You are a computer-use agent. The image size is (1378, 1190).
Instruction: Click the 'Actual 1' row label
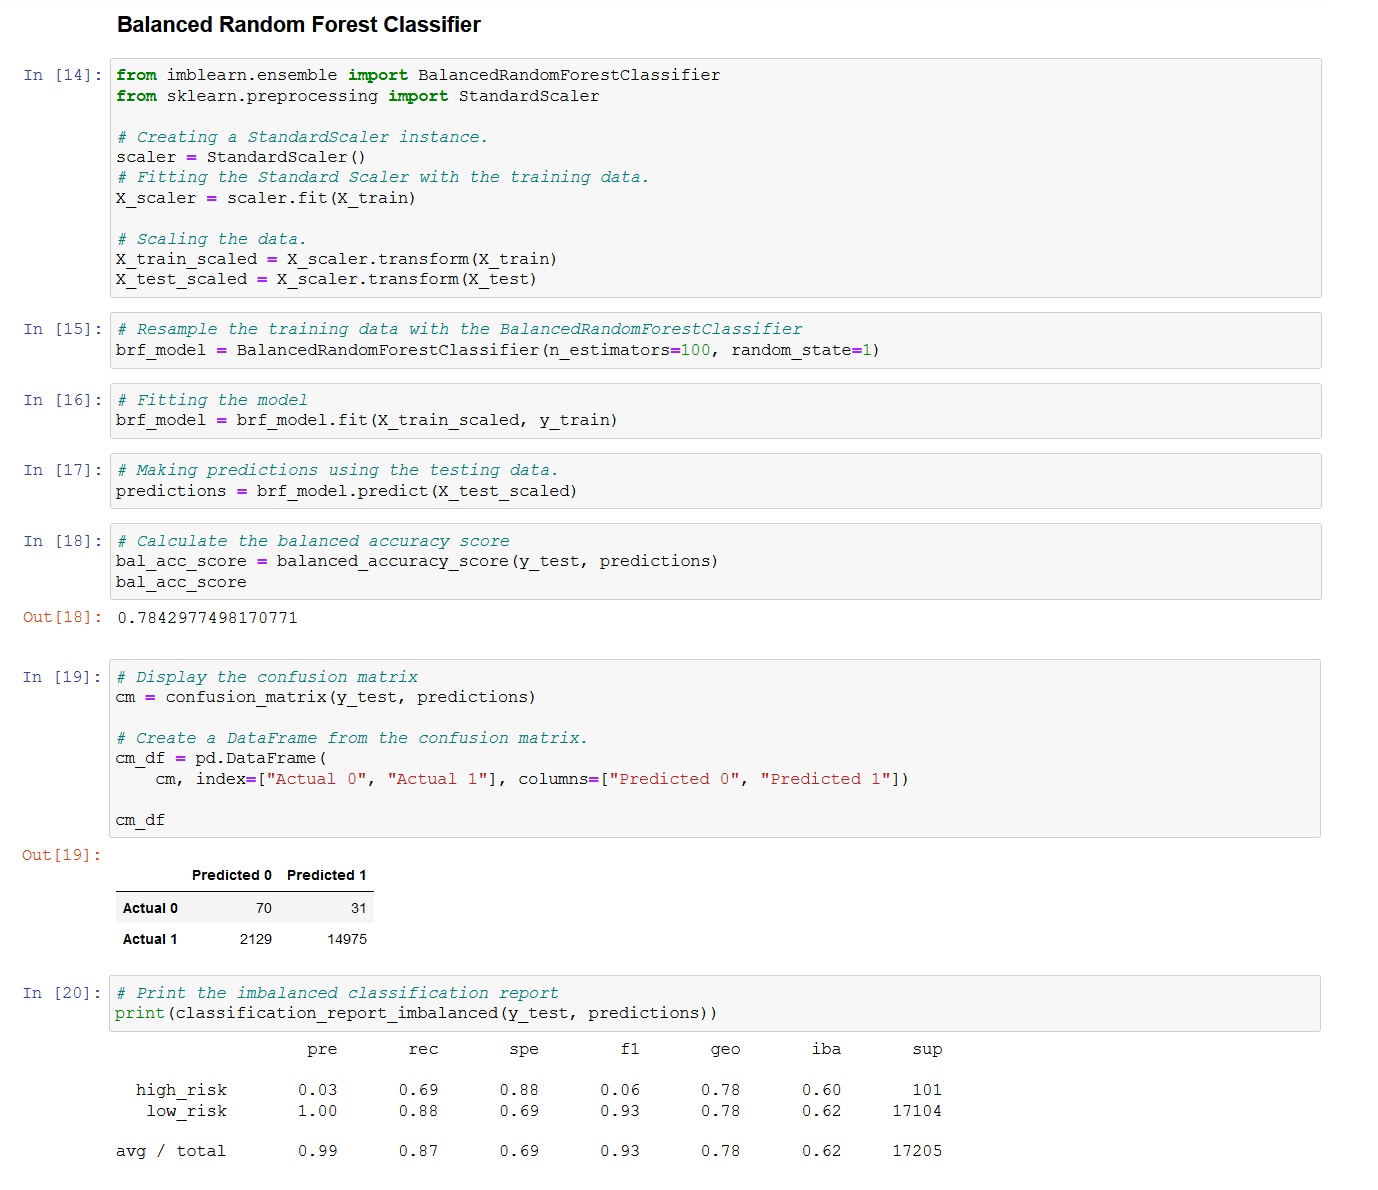[149, 939]
